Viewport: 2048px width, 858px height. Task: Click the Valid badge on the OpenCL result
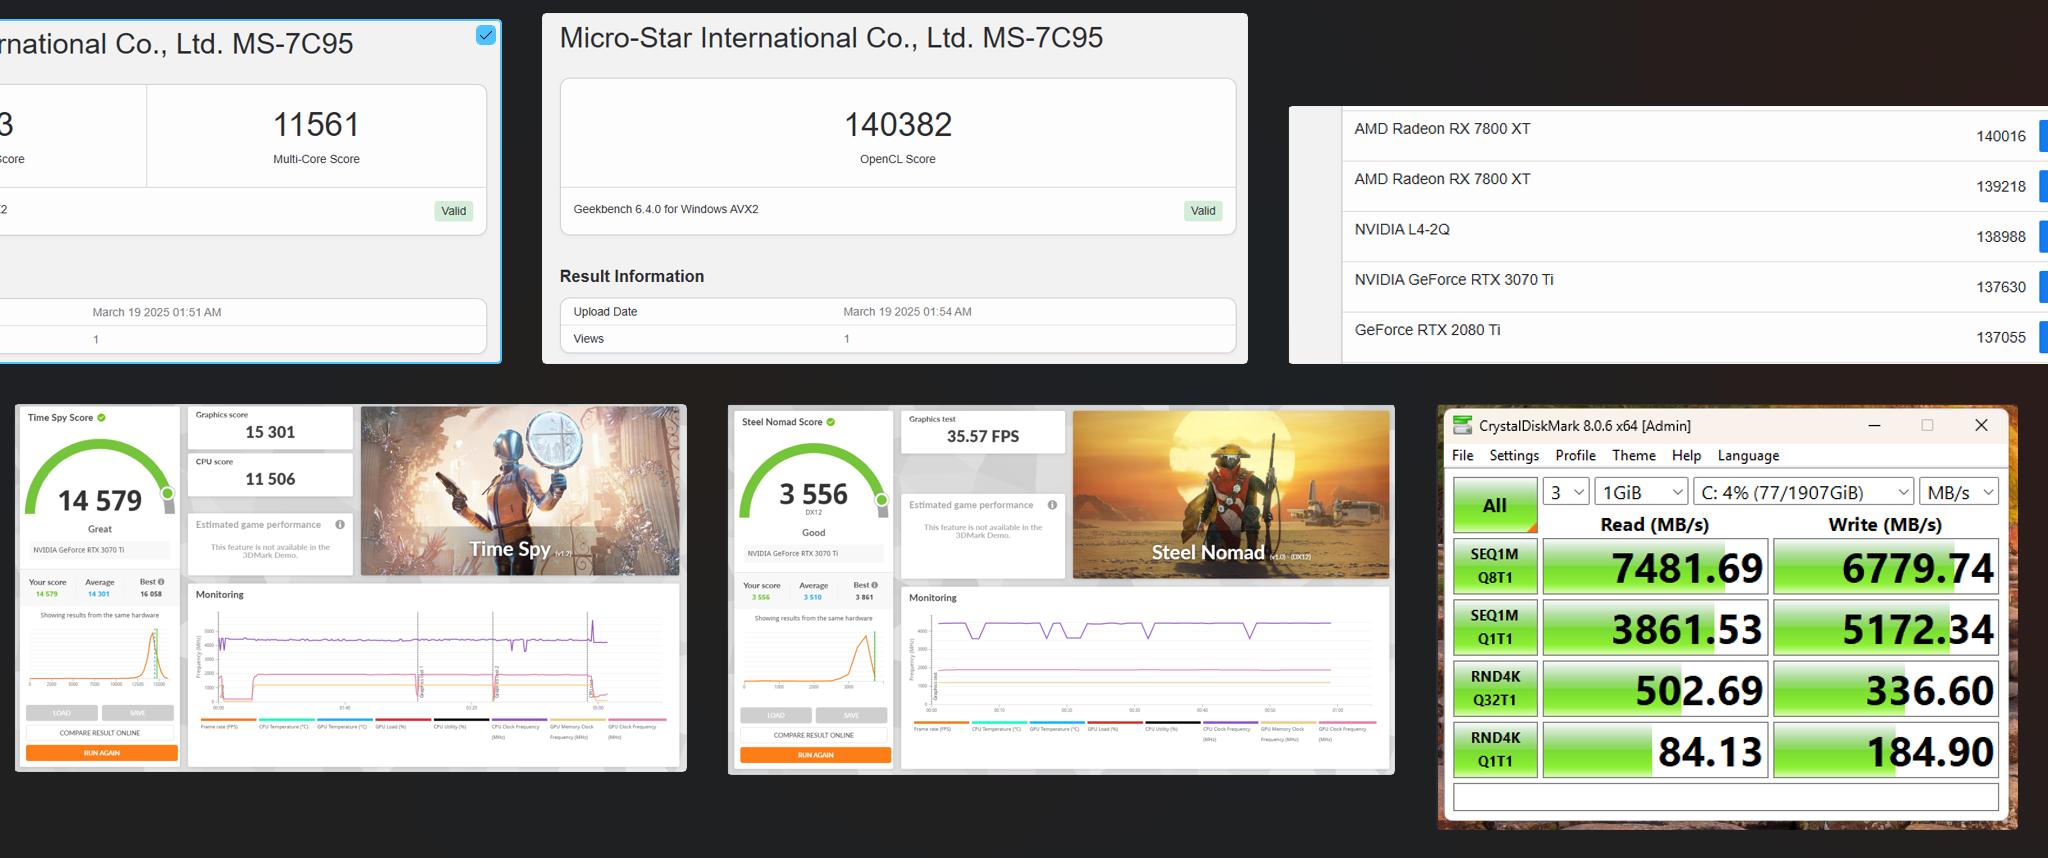tap(1203, 211)
